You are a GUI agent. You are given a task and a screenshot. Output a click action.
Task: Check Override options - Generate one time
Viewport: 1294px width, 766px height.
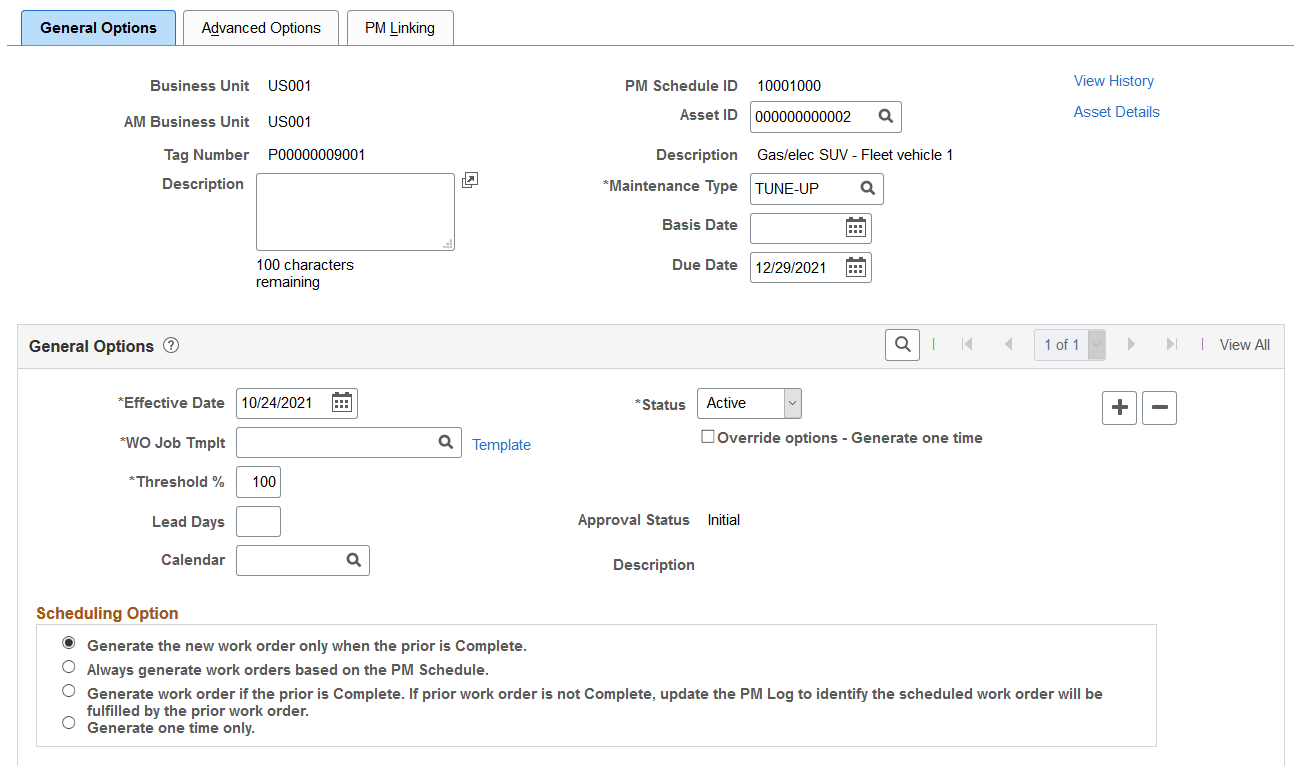[x=708, y=437]
